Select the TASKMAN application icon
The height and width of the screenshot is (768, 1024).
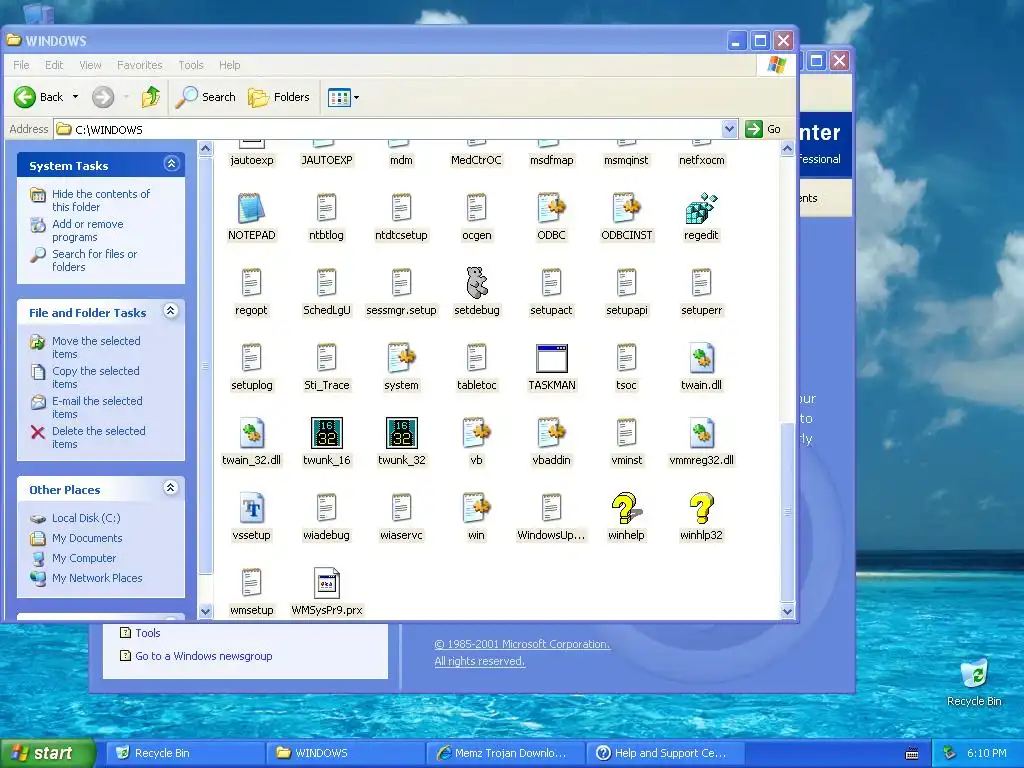pyautogui.click(x=552, y=358)
